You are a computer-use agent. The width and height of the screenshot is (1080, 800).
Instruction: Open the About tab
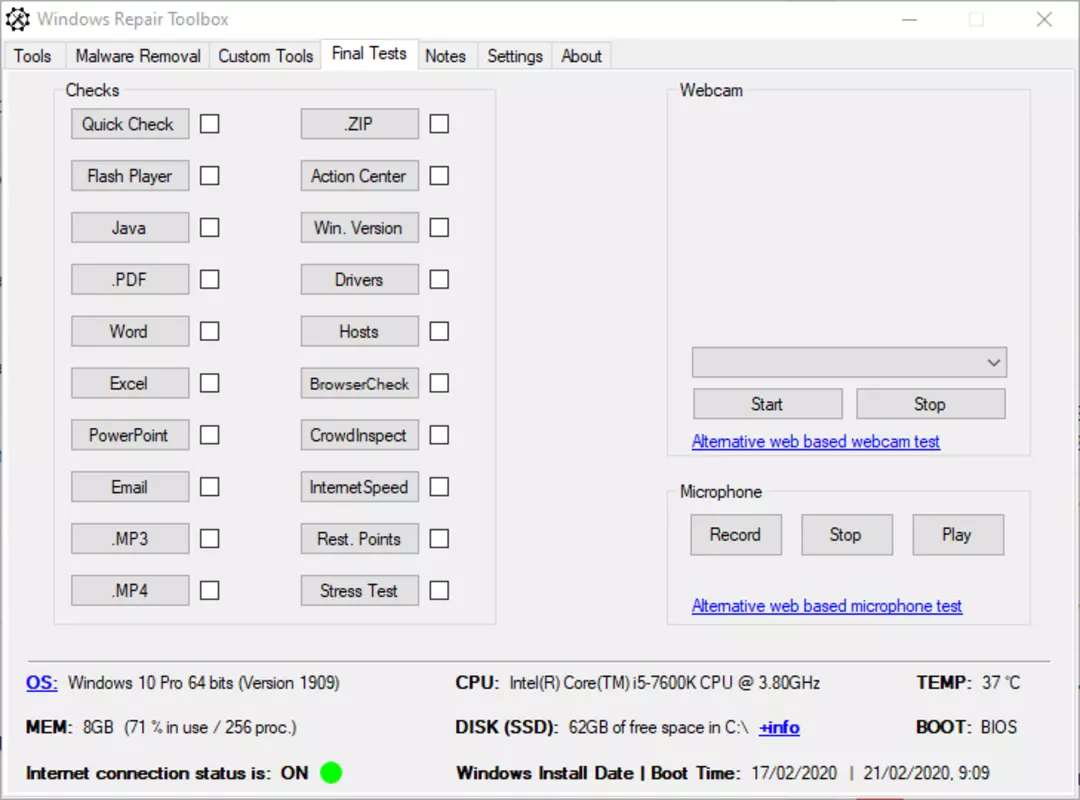[581, 56]
